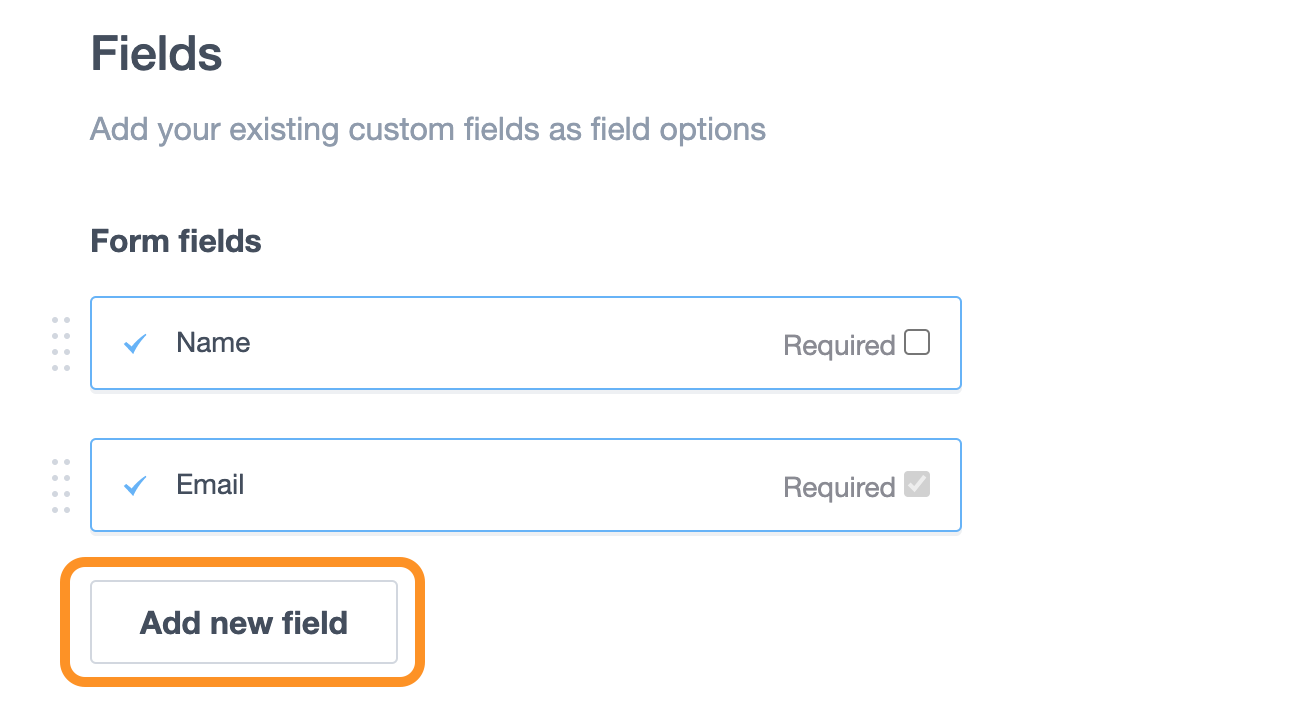This screenshot has height=702, width=1316.
Task: Click the blue checkmark next to Email
Action: pyautogui.click(x=135, y=486)
